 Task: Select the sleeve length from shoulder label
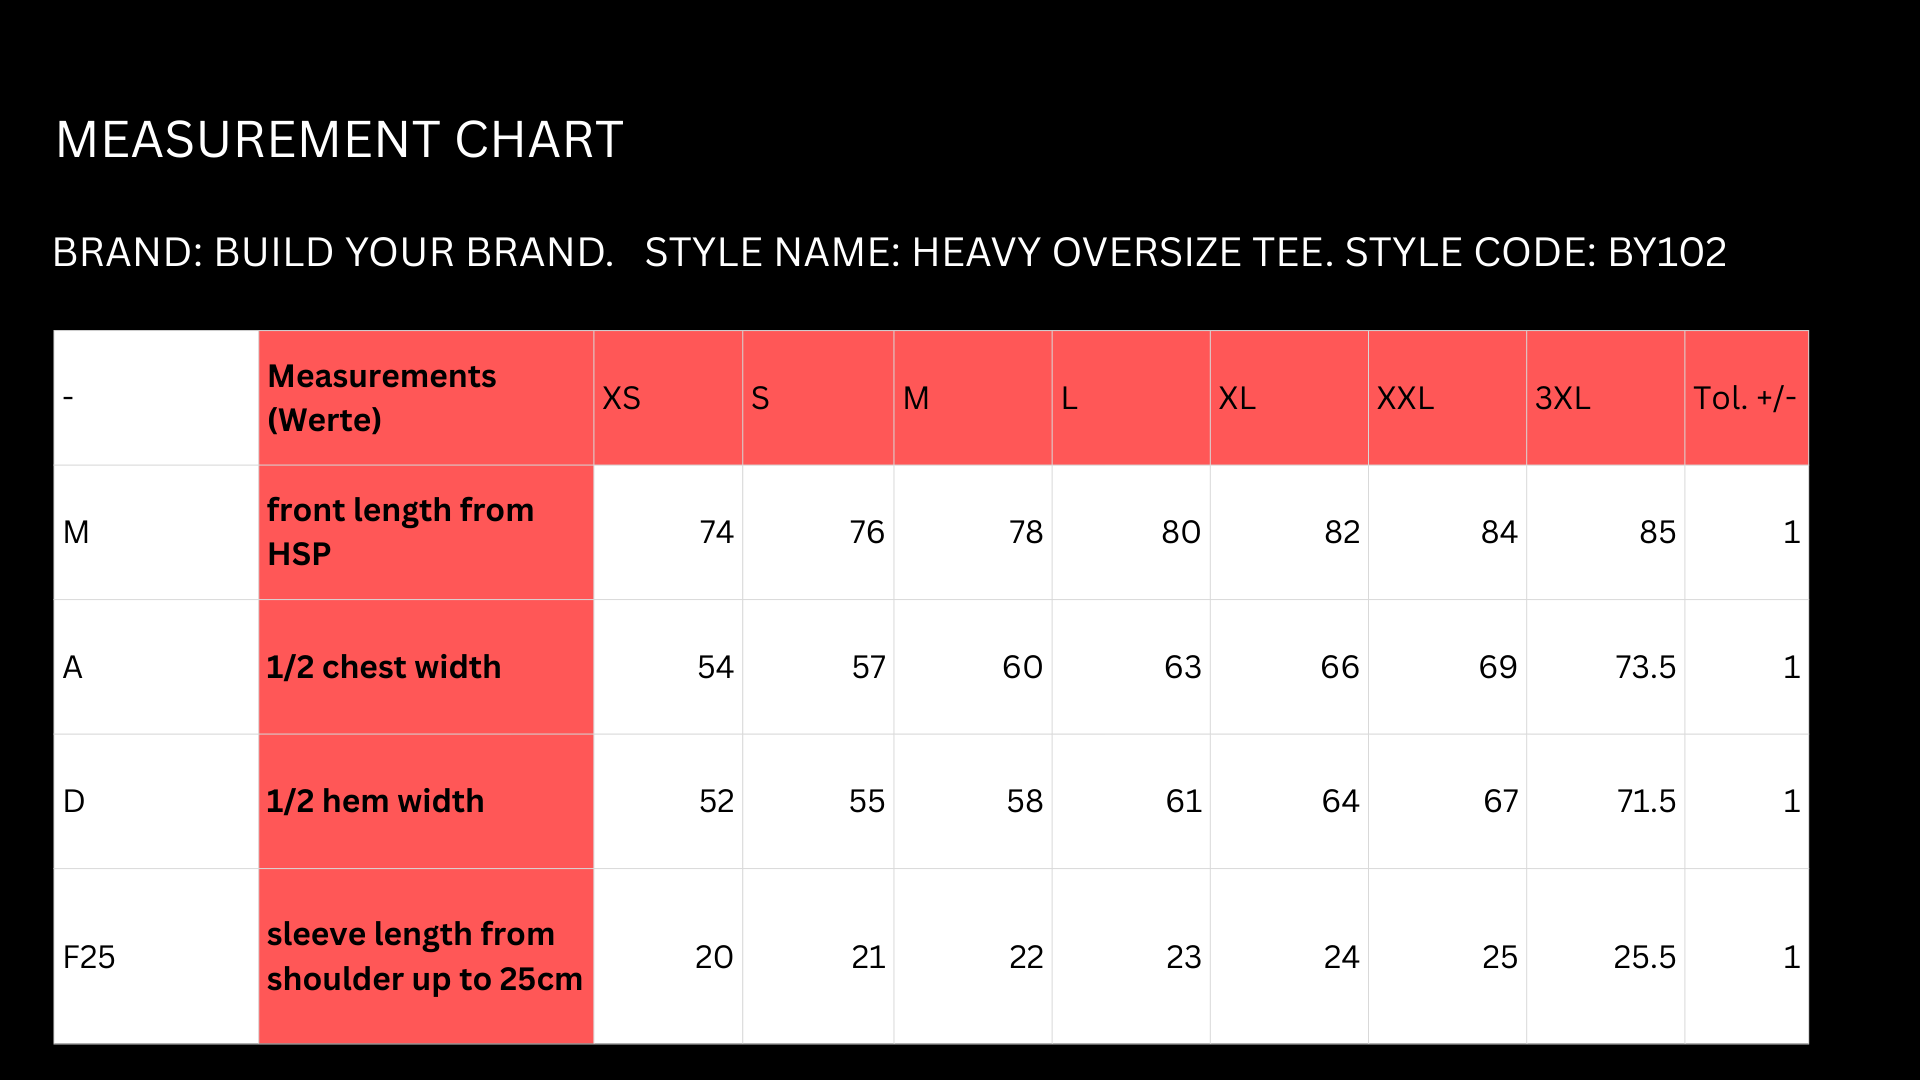424,956
